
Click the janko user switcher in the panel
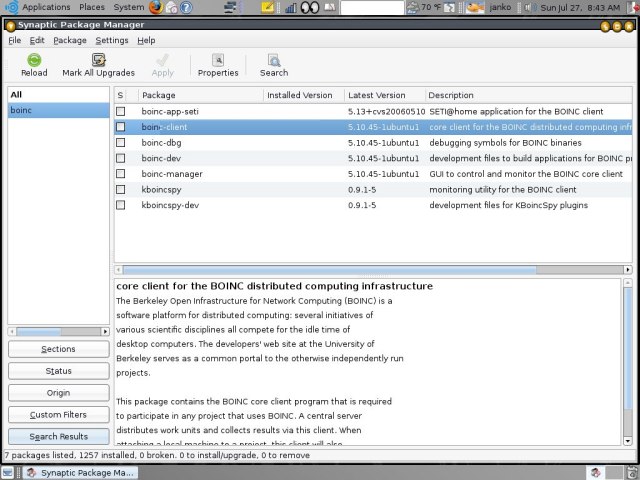500,7
